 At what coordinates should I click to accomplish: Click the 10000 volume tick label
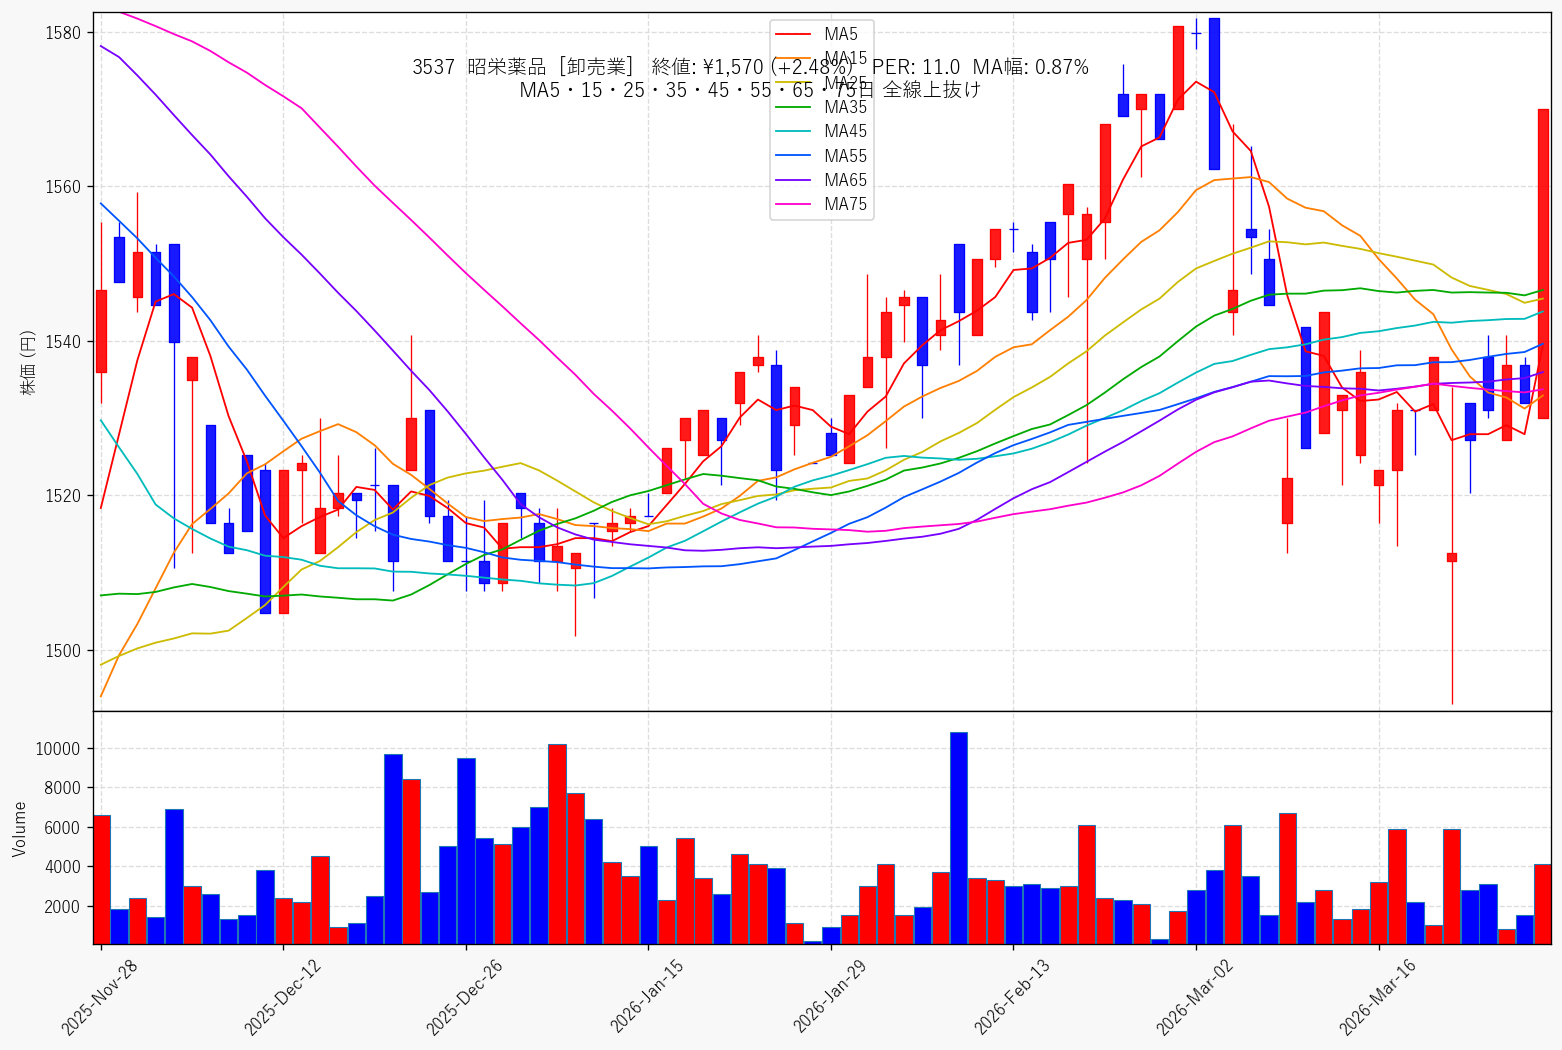tap(57, 749)
